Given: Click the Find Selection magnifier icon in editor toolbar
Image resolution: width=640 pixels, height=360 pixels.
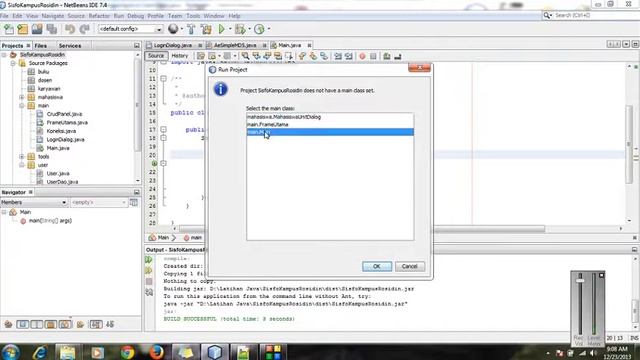Looking at the screenshot, I should (x=245, y=56).
